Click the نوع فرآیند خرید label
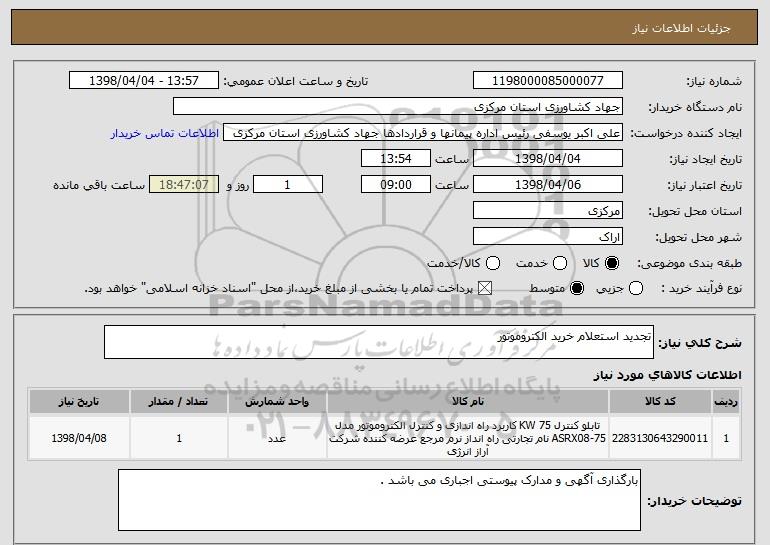Viewport: 770px width, 545px height. pyautogui.click(x=702, y=289)
